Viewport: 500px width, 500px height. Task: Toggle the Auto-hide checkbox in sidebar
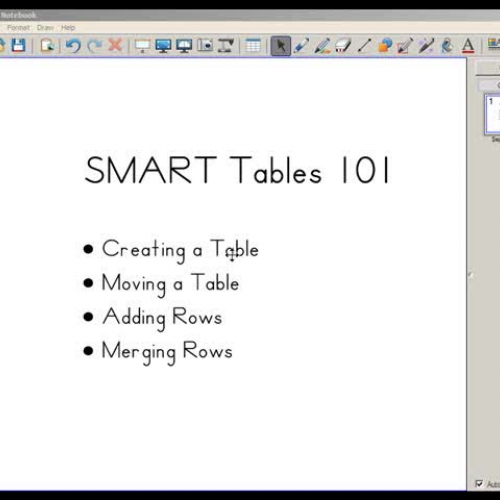(x=479, y=483)
